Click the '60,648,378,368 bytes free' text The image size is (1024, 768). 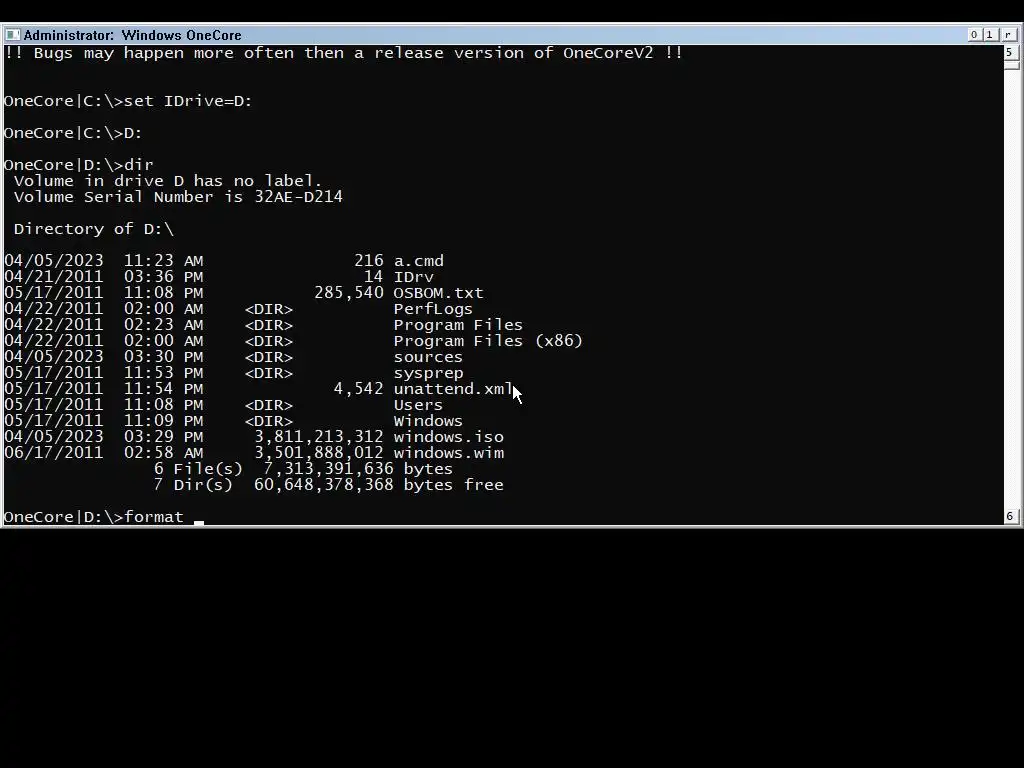[x=379, y=485]
